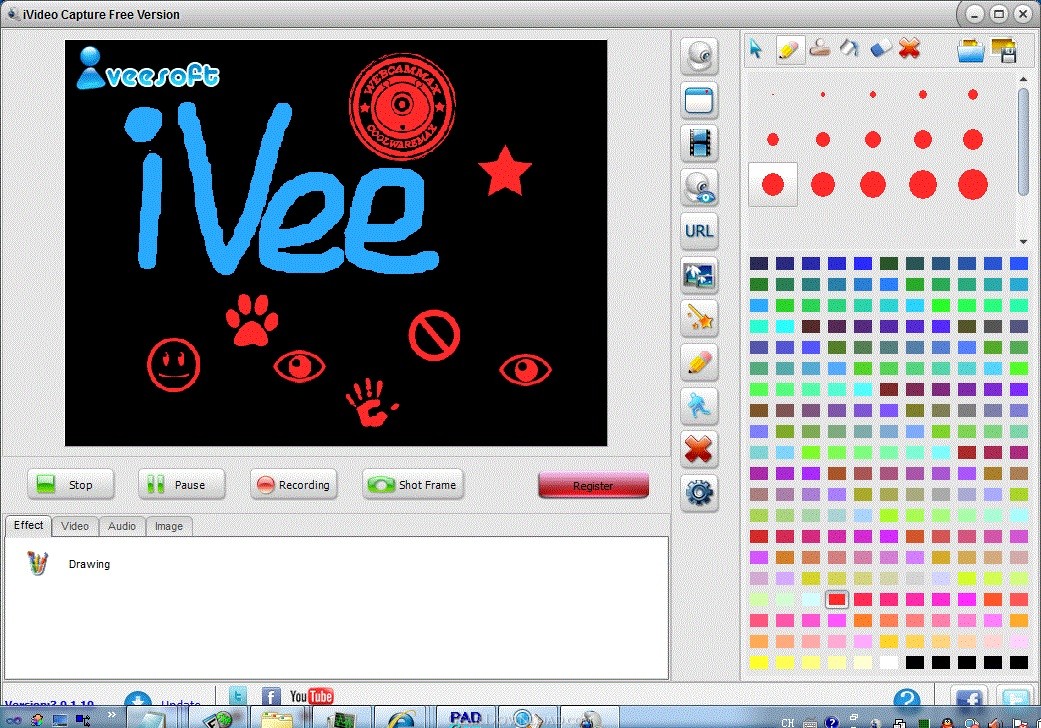The height and width of the screenshot is (728, 1041).
Task: Select the eraser tool
Action: tap(880, 48)
